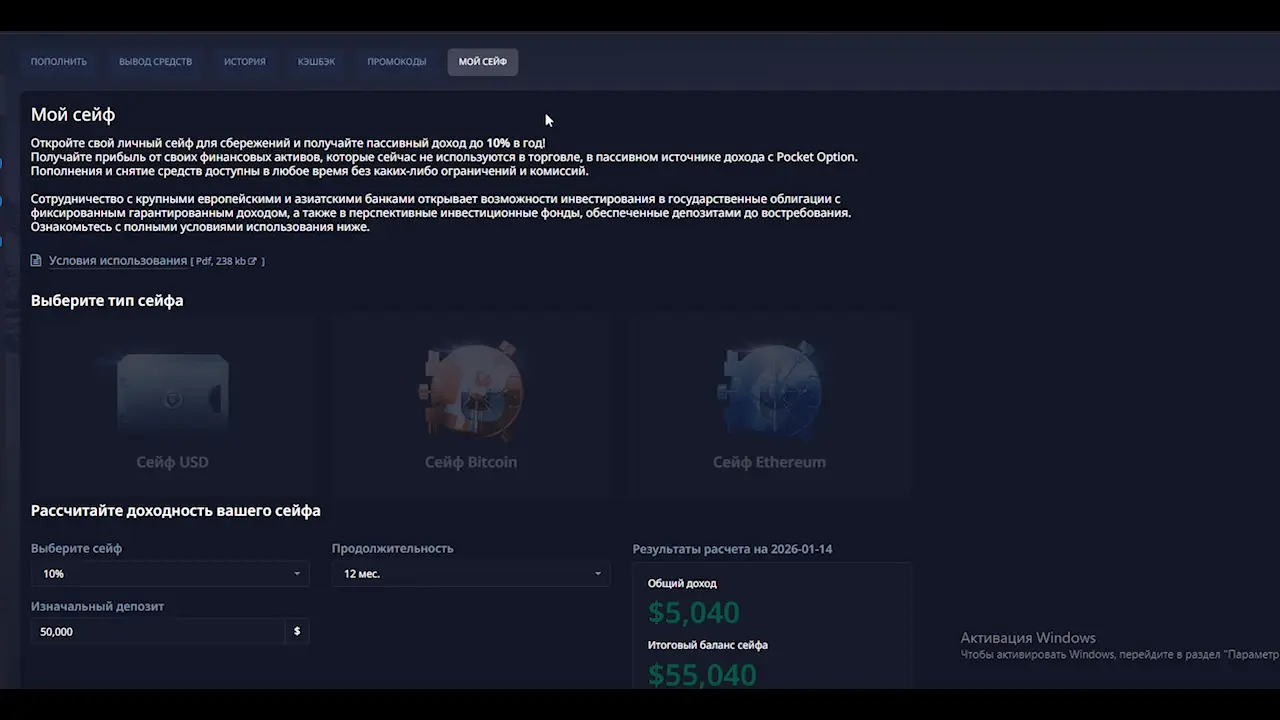Click the document icon beside Условия использования
This screenshot has width=1280, height=720.
click(37, 261)
